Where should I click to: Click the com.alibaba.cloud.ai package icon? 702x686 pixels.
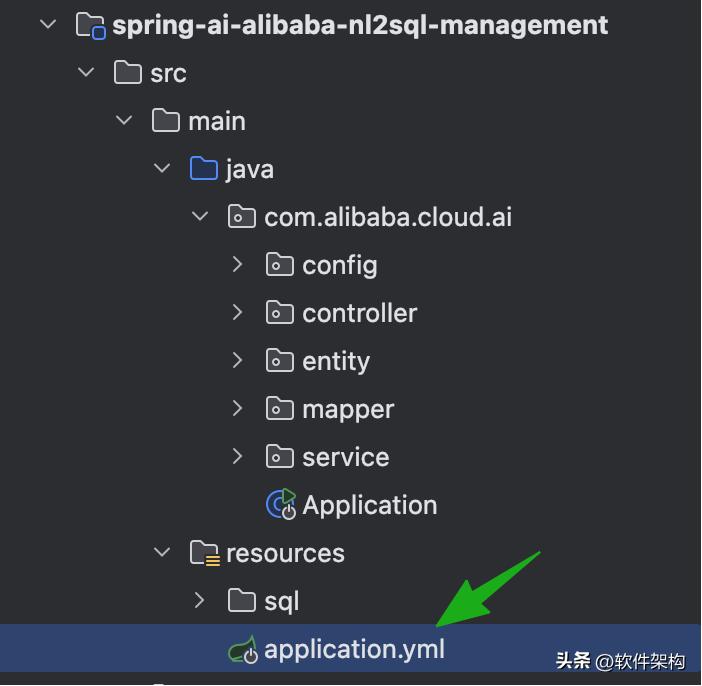click(242, 217)
